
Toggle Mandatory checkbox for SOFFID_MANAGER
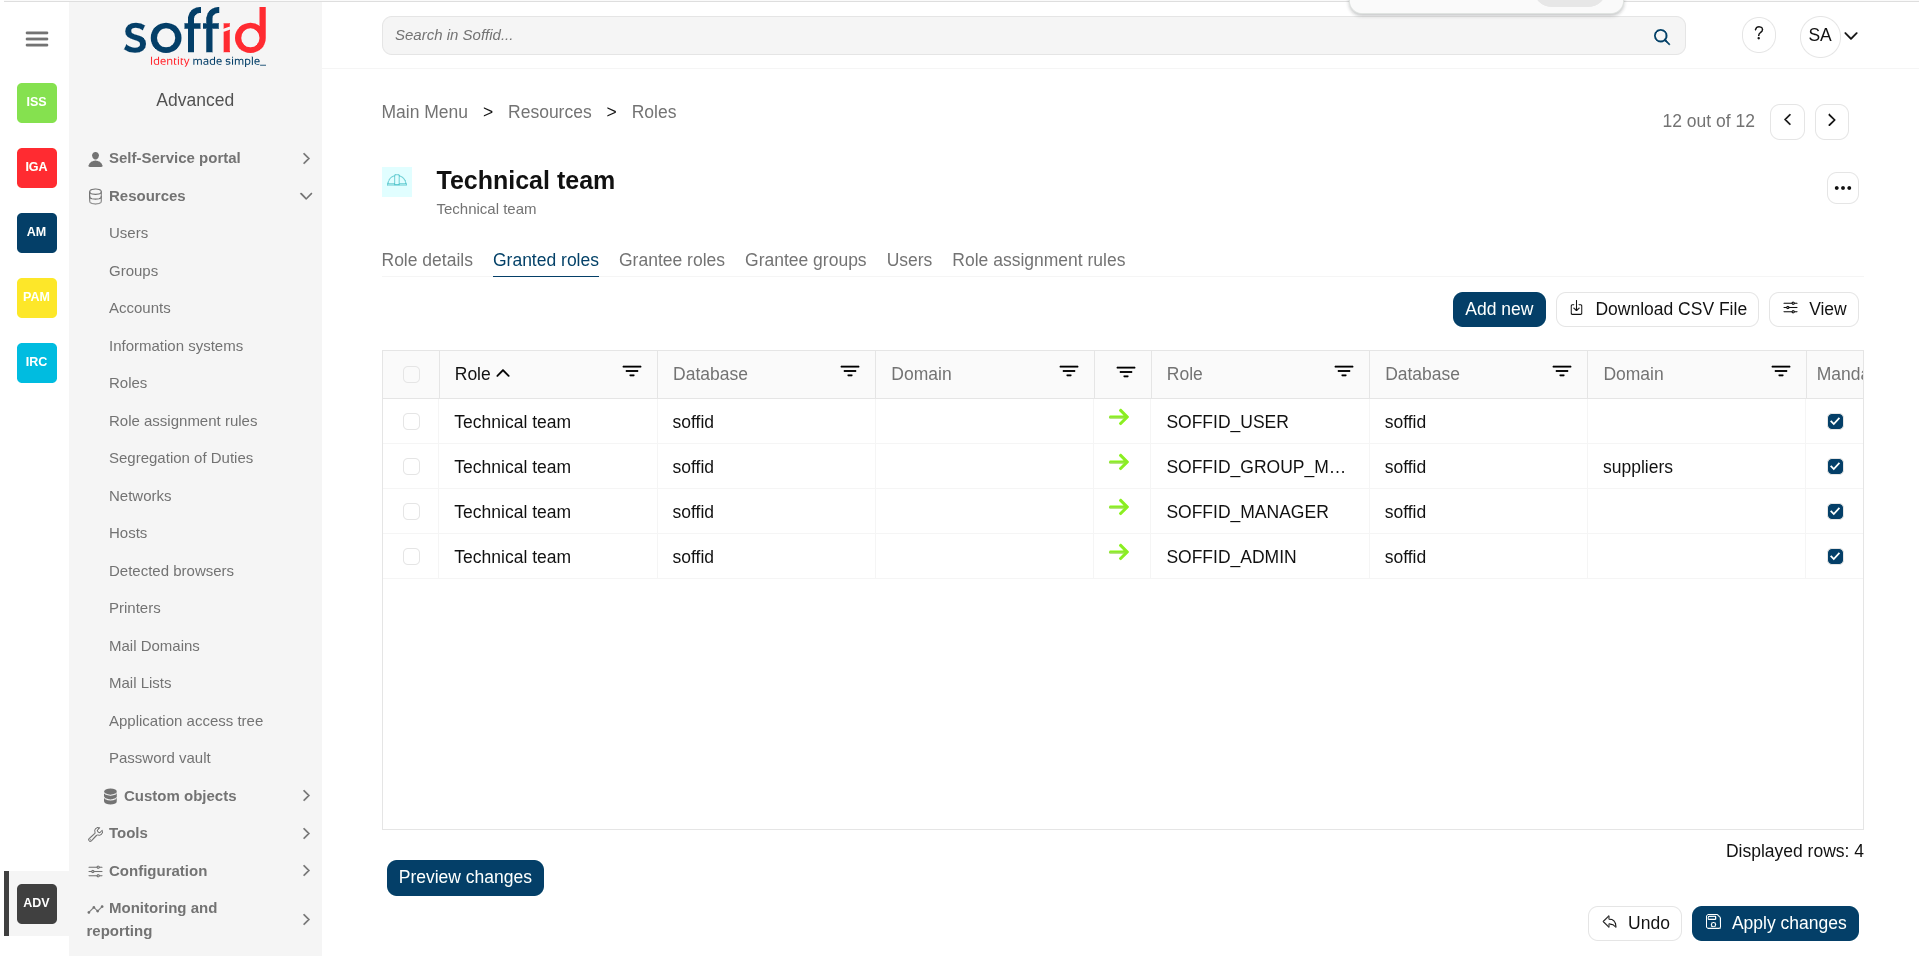point(1835,511)
